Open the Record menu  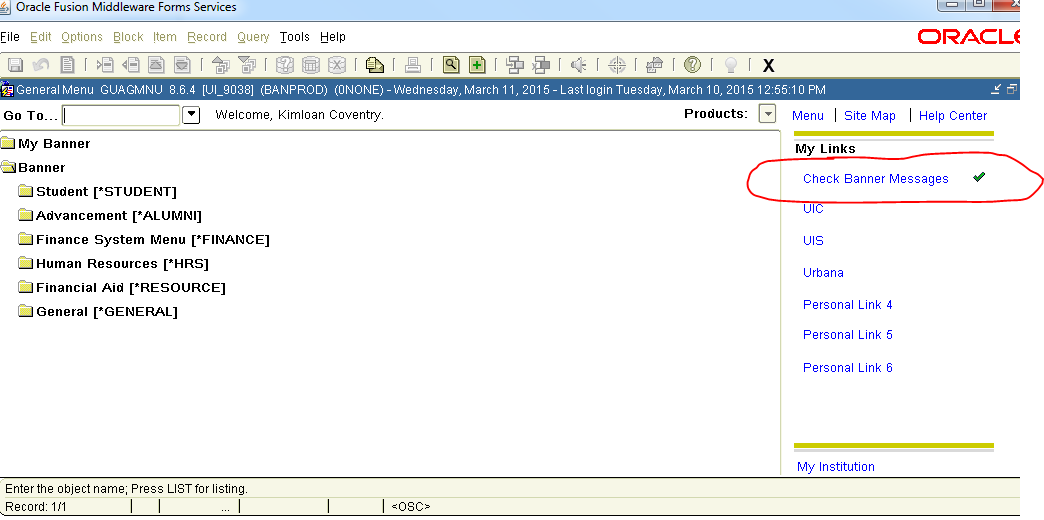coord(206,37)
